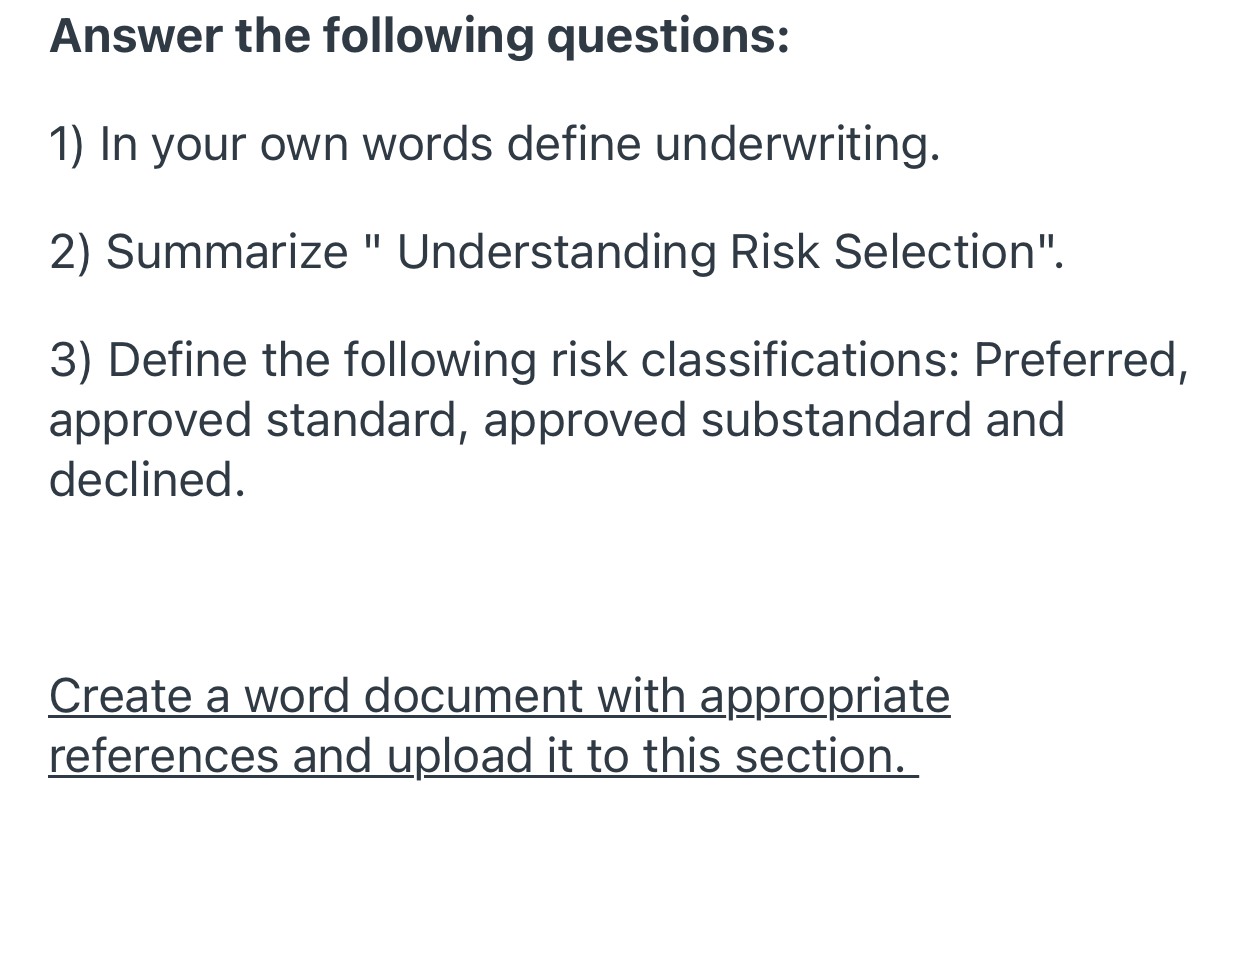1242x957 pixels.
Task: Click the first line of question 3
Action: point(618,360)
